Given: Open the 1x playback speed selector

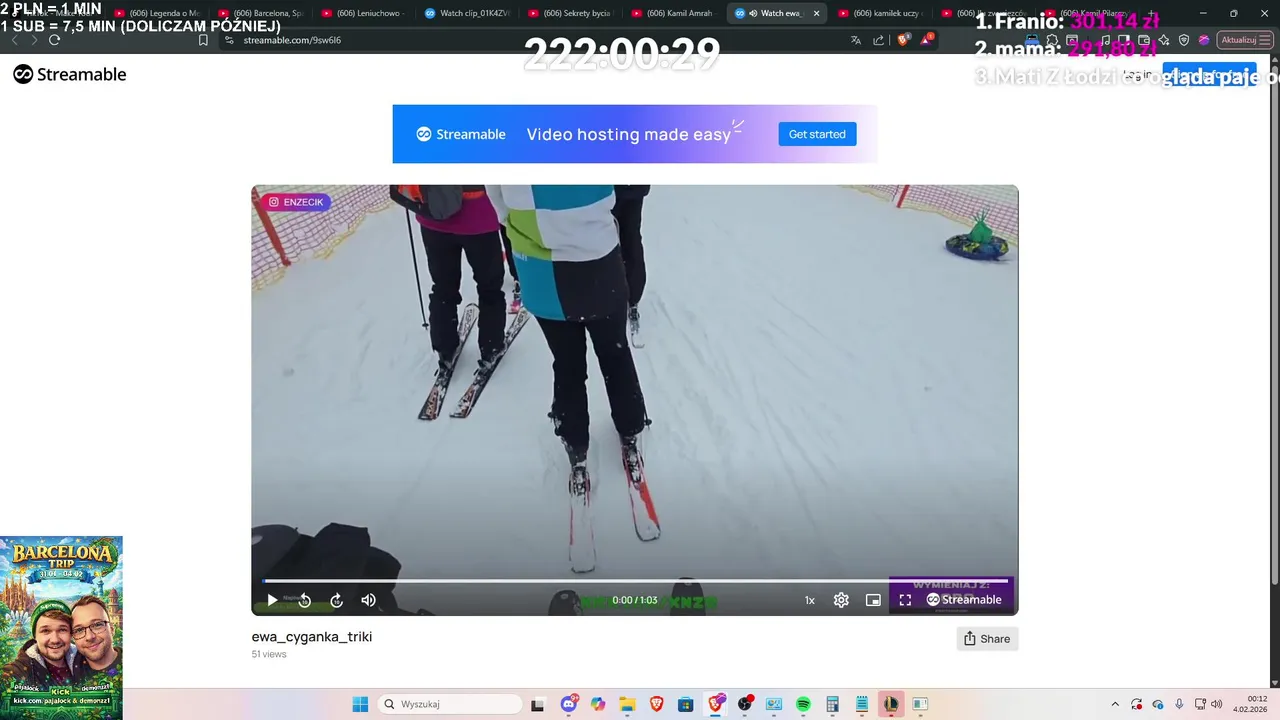Looking at the screenshot, I should point(810,600).
